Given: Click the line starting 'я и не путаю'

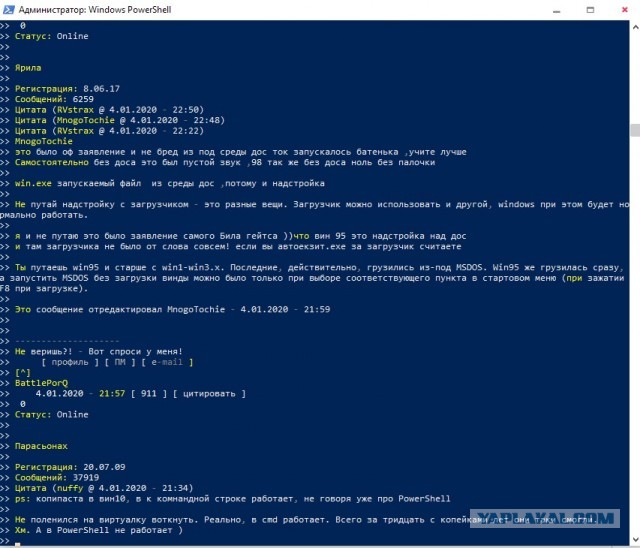Looking at the screenshot, I should [x=240, y=236].
